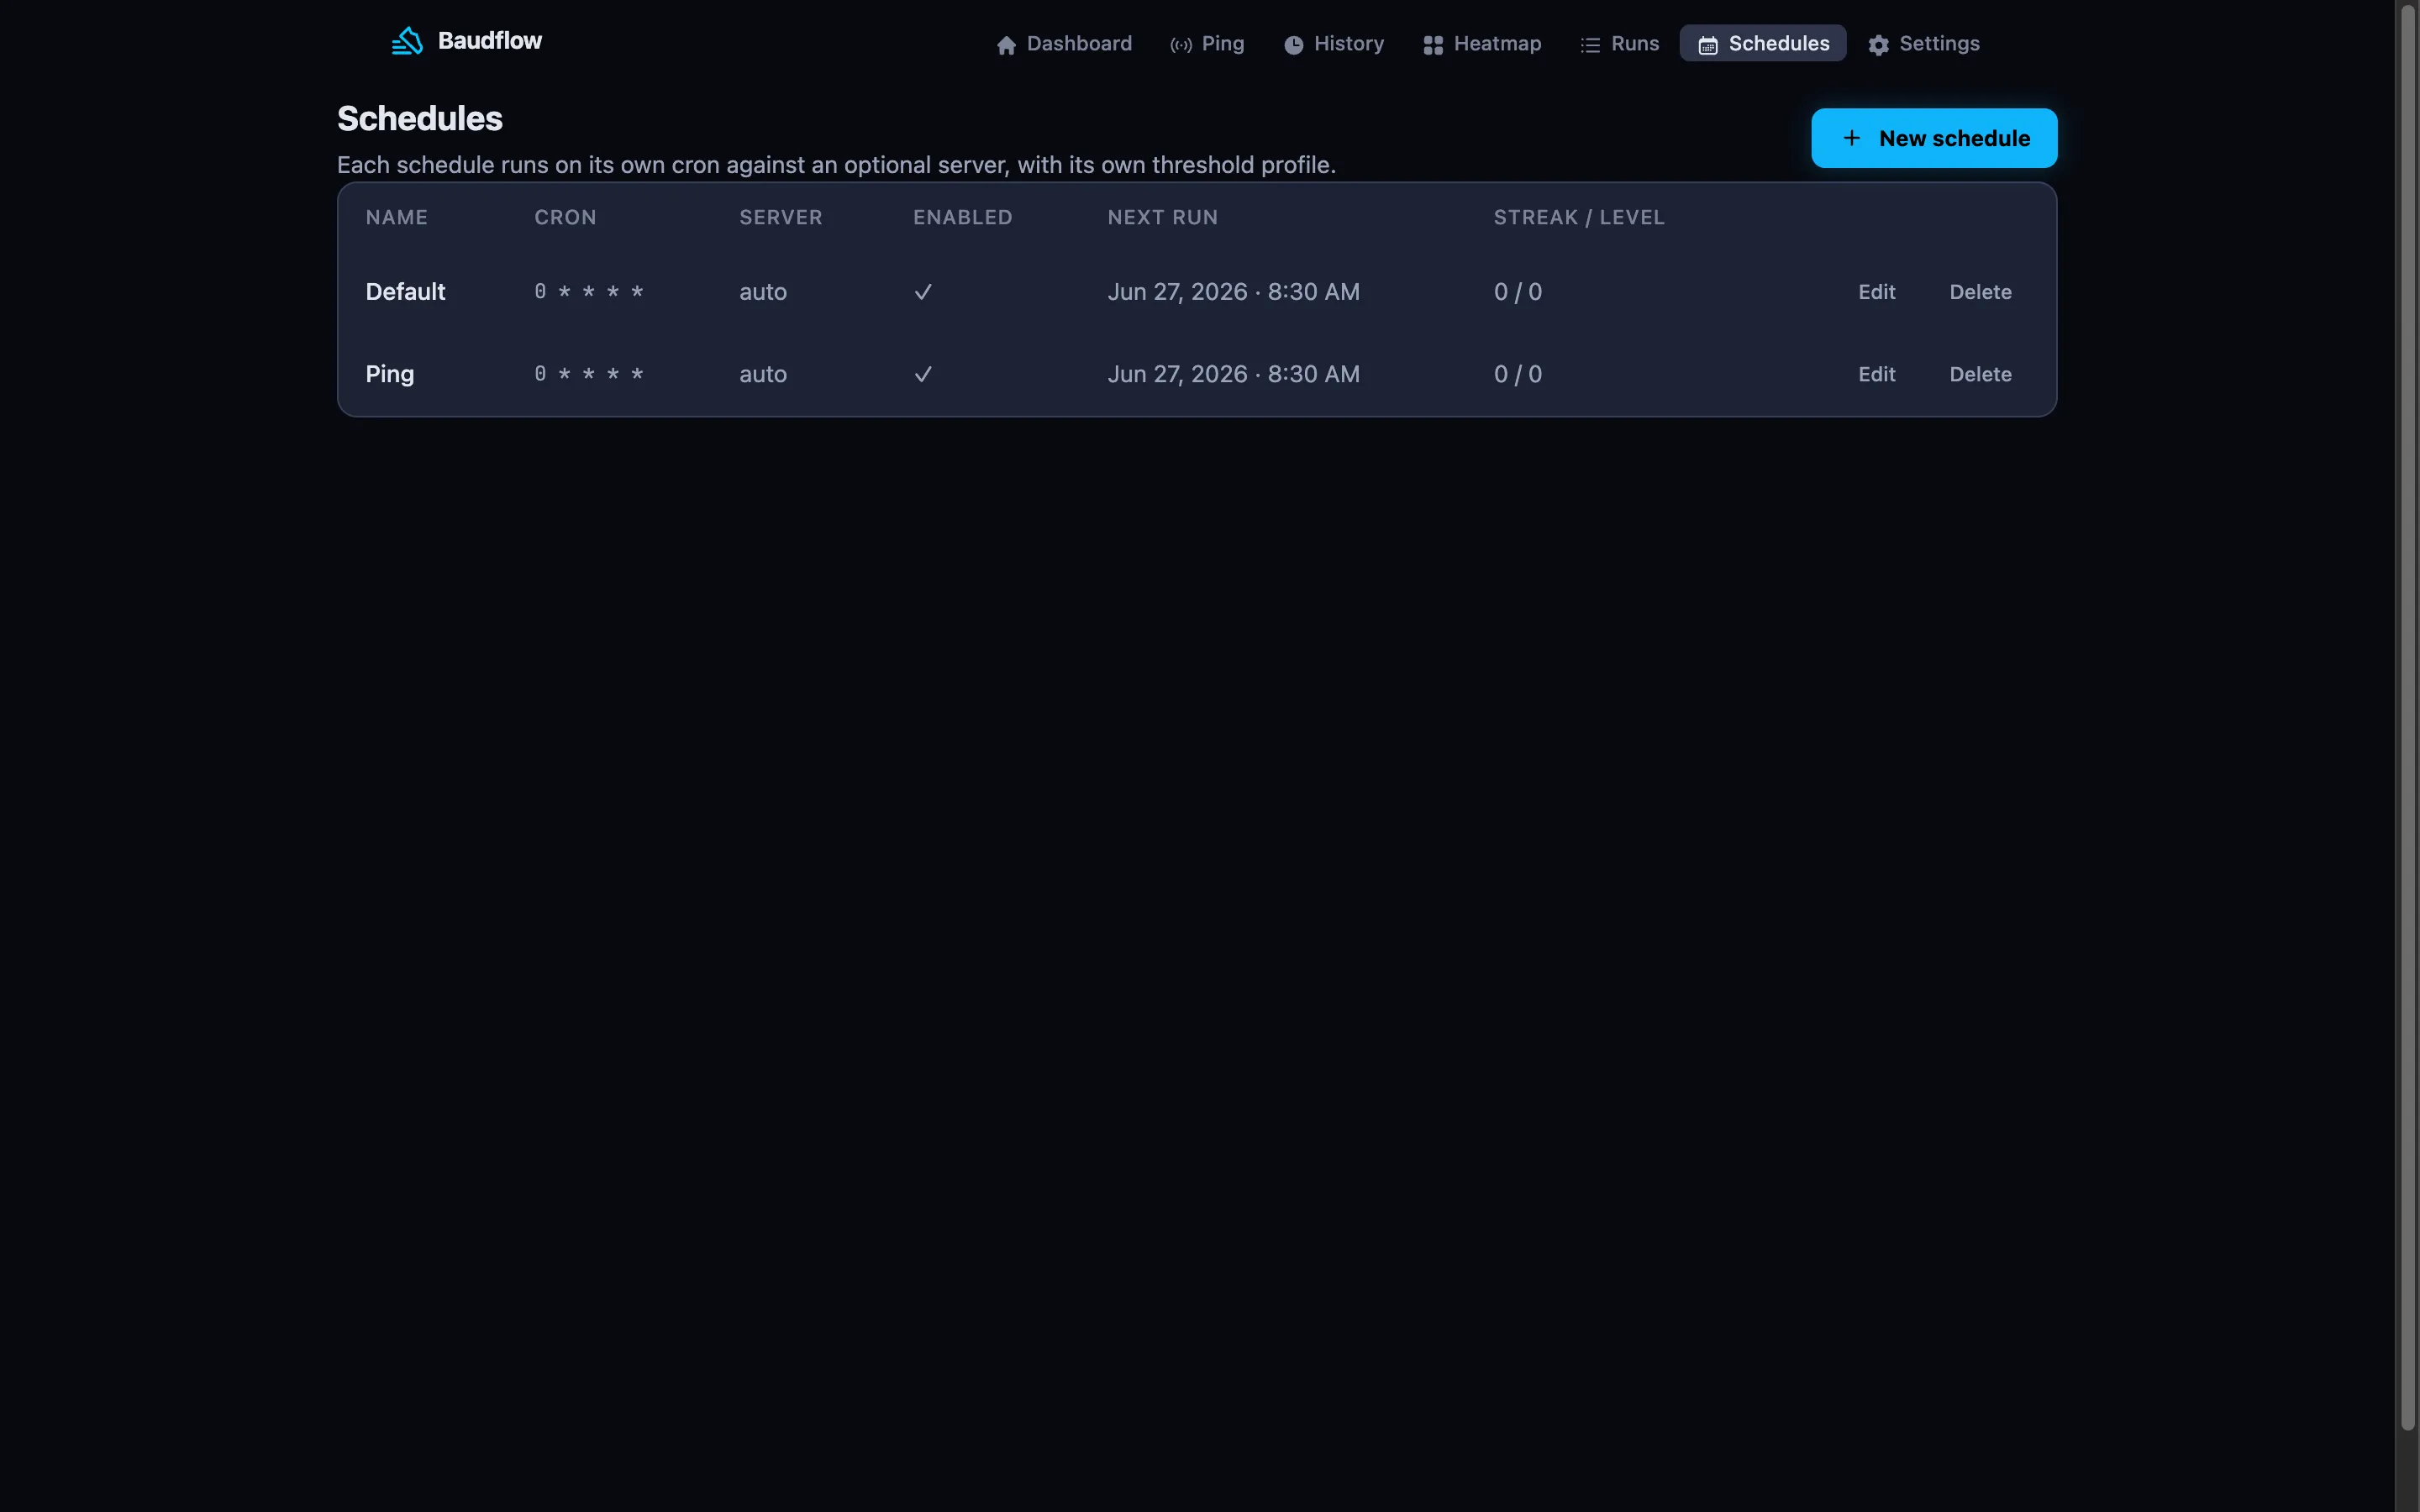Click the Runs list icon
Image resolution: width=2420 pixels, height=1512 pixels.
click(x=1590, y=45)
